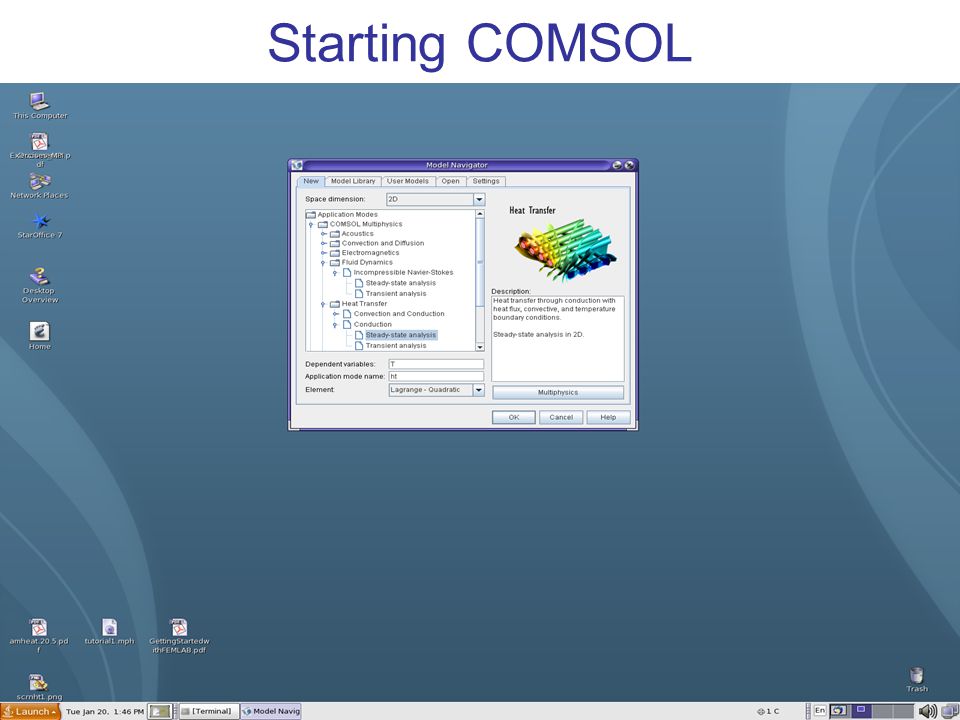
Task: Click the En keyboard layout indicator
Action: [820, 710]
